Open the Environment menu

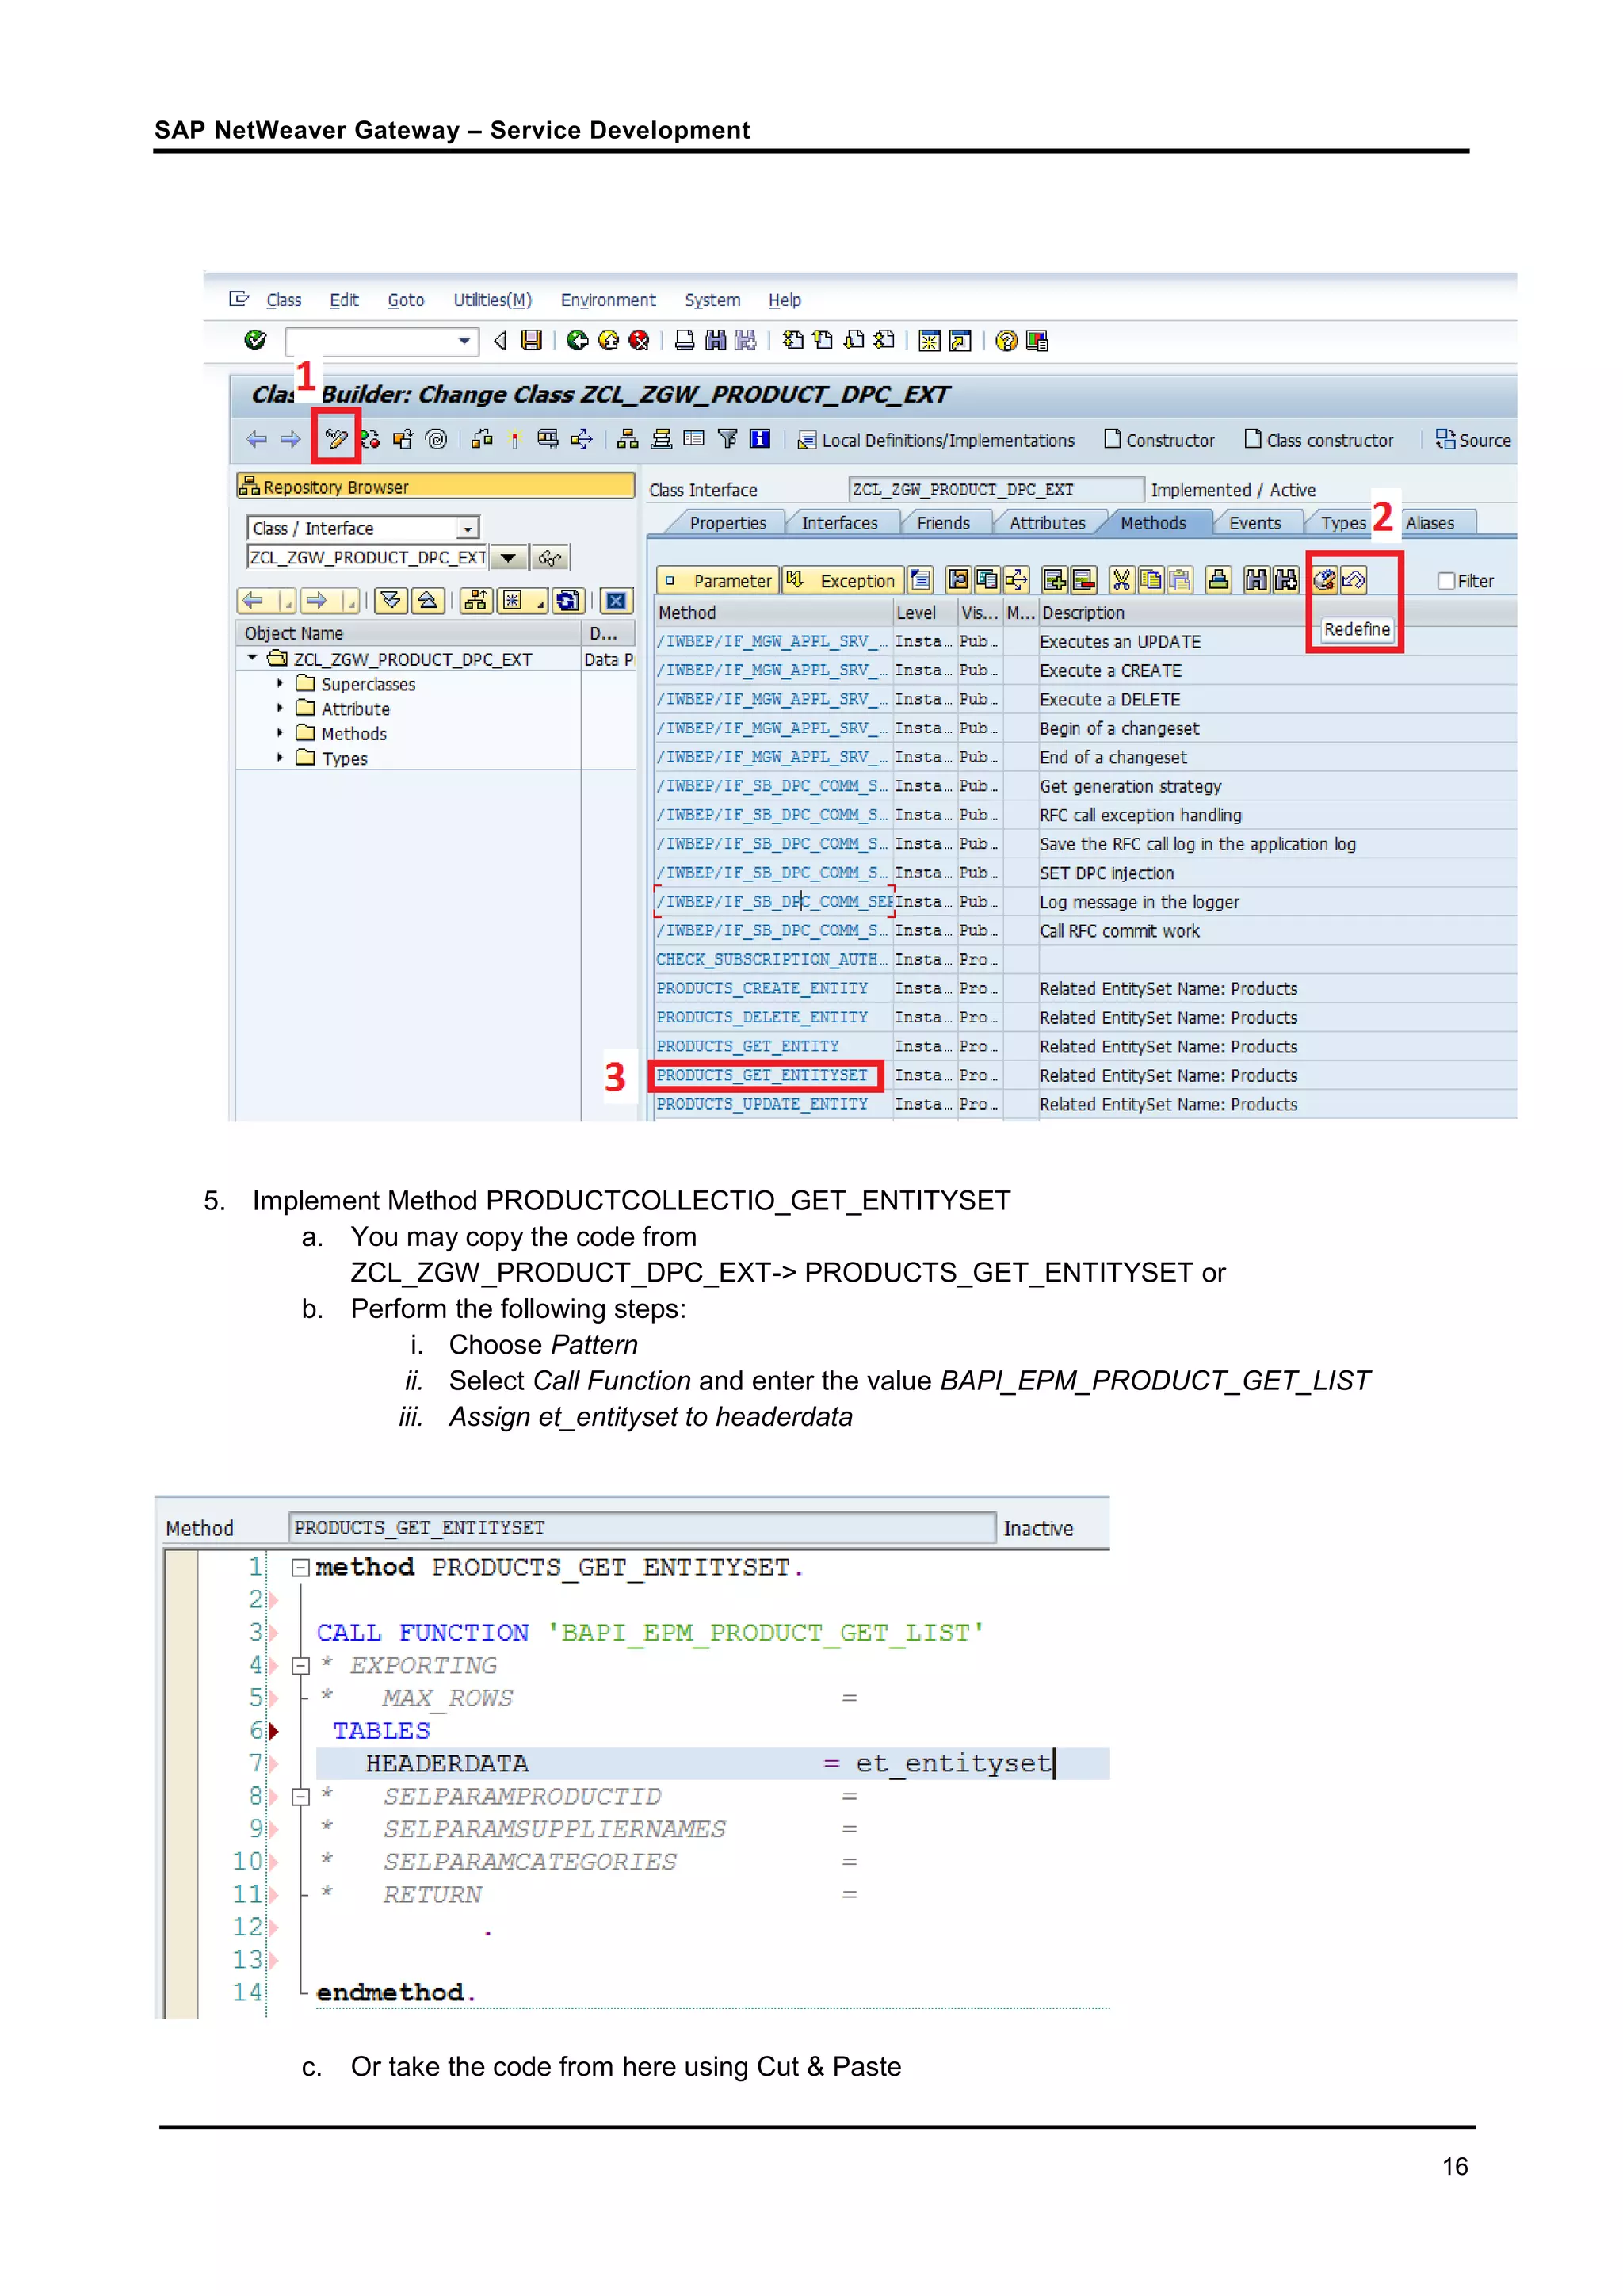click(608, 300)
